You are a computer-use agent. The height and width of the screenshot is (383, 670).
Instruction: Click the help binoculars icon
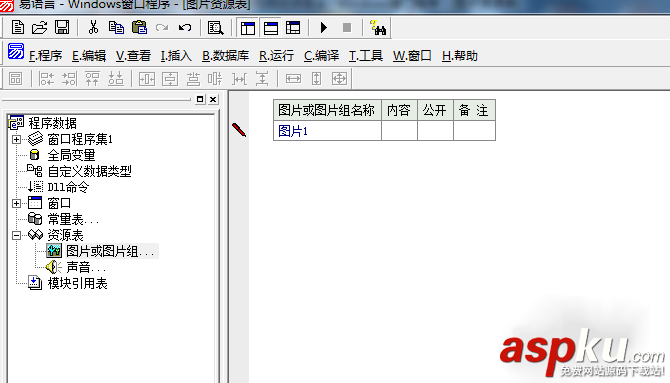click(x=378, y=28)
